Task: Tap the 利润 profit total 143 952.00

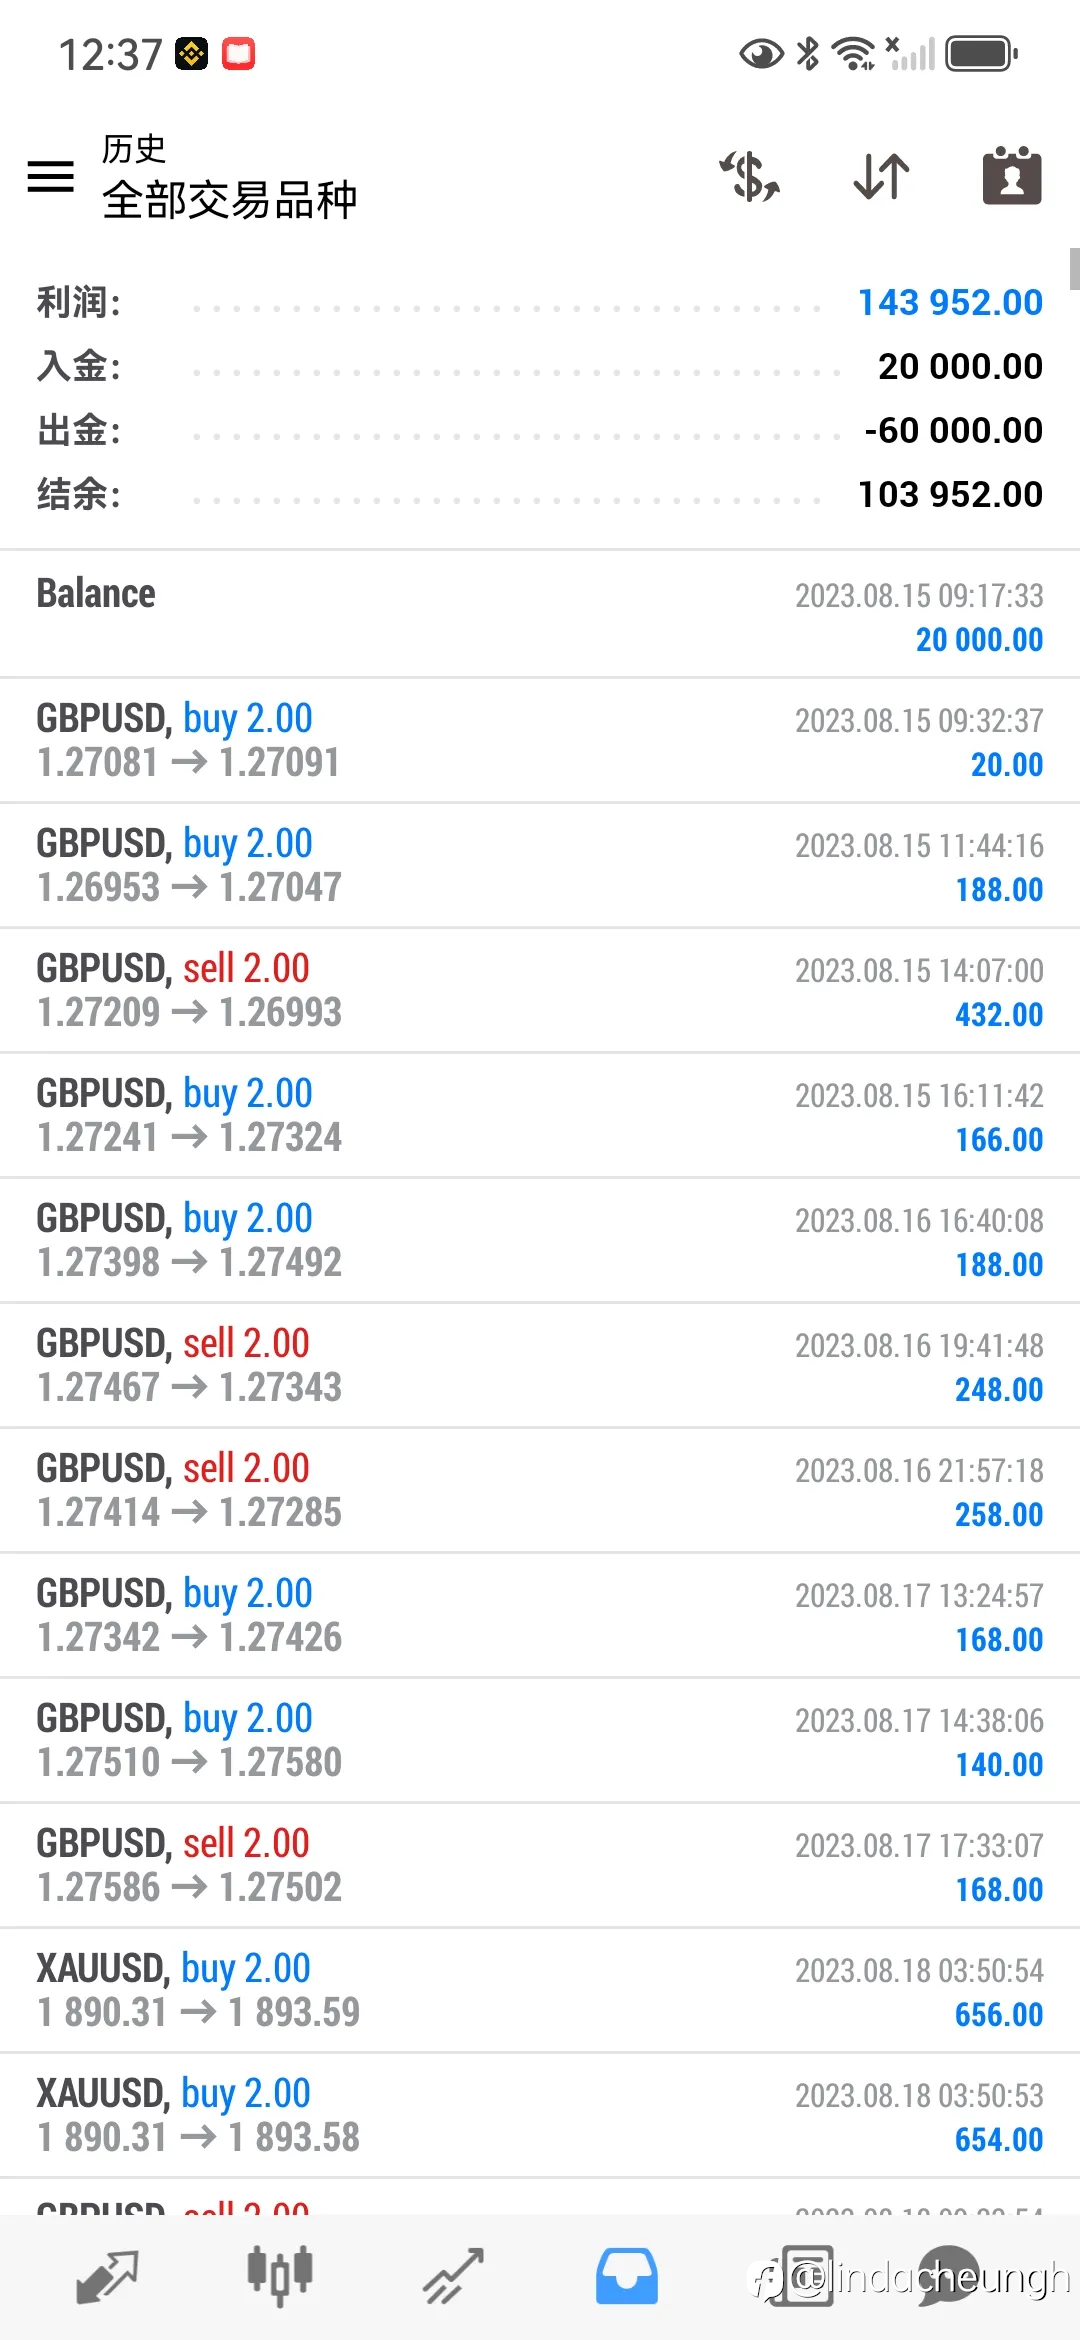Action: pos(950,302)
